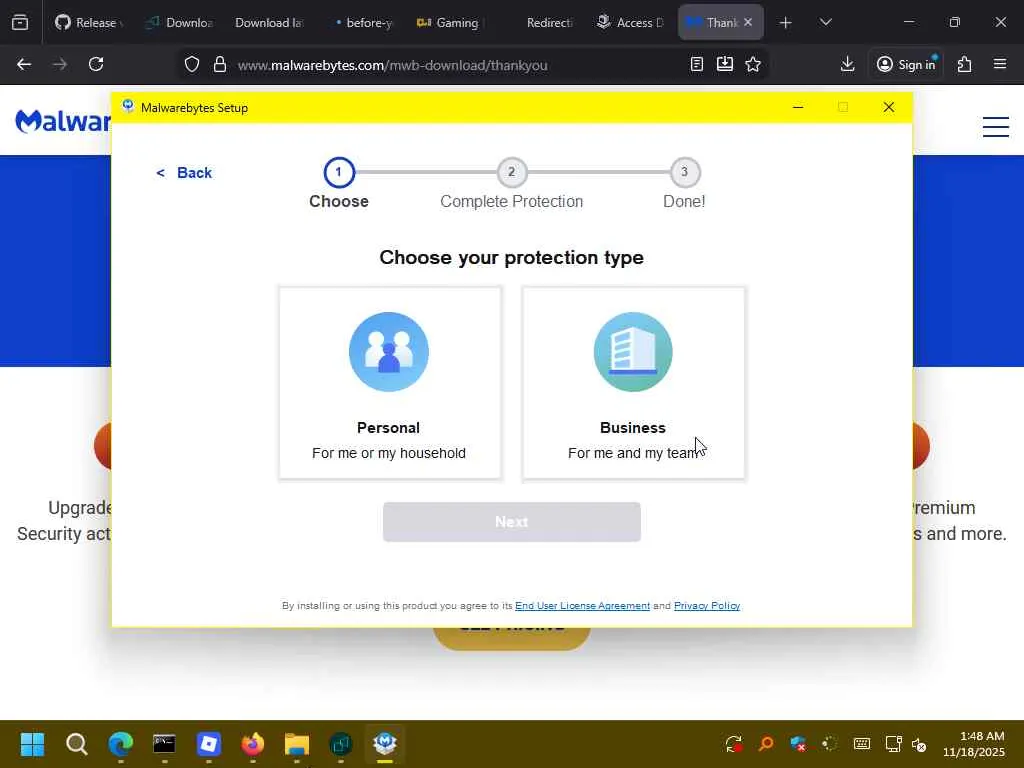Click the Malwarebytes installer taskbar icon

point(385,744)
